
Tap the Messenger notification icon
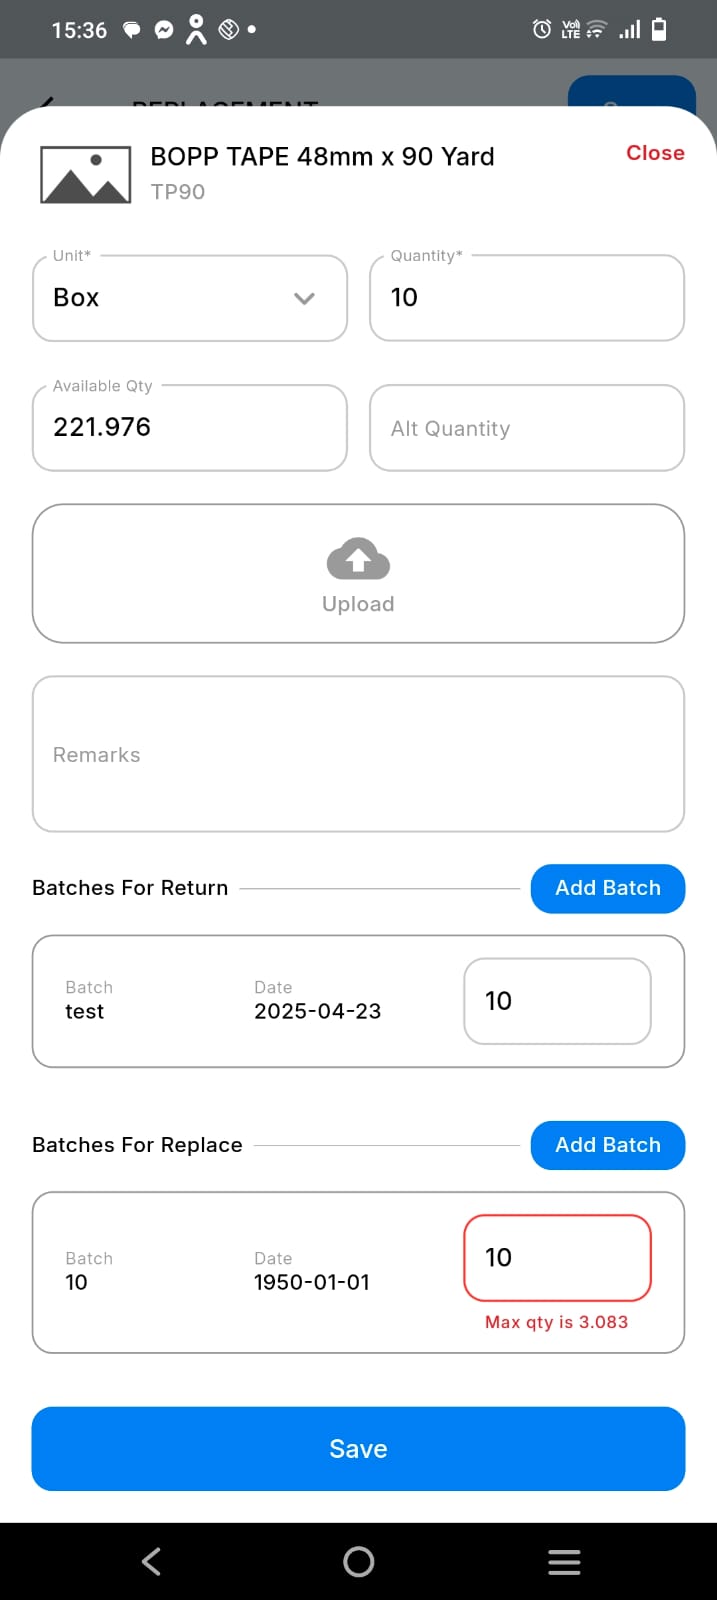tap(164, 30)
